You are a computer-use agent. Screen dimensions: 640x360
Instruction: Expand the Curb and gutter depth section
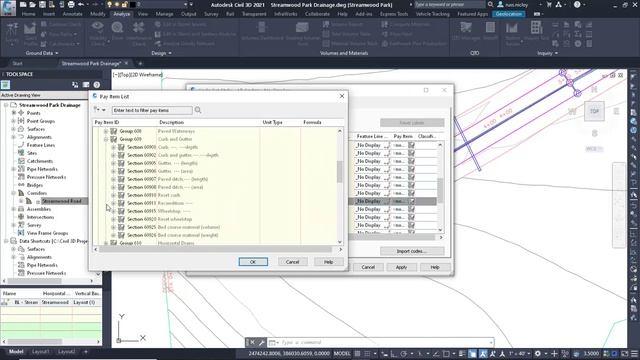[113, 155]
